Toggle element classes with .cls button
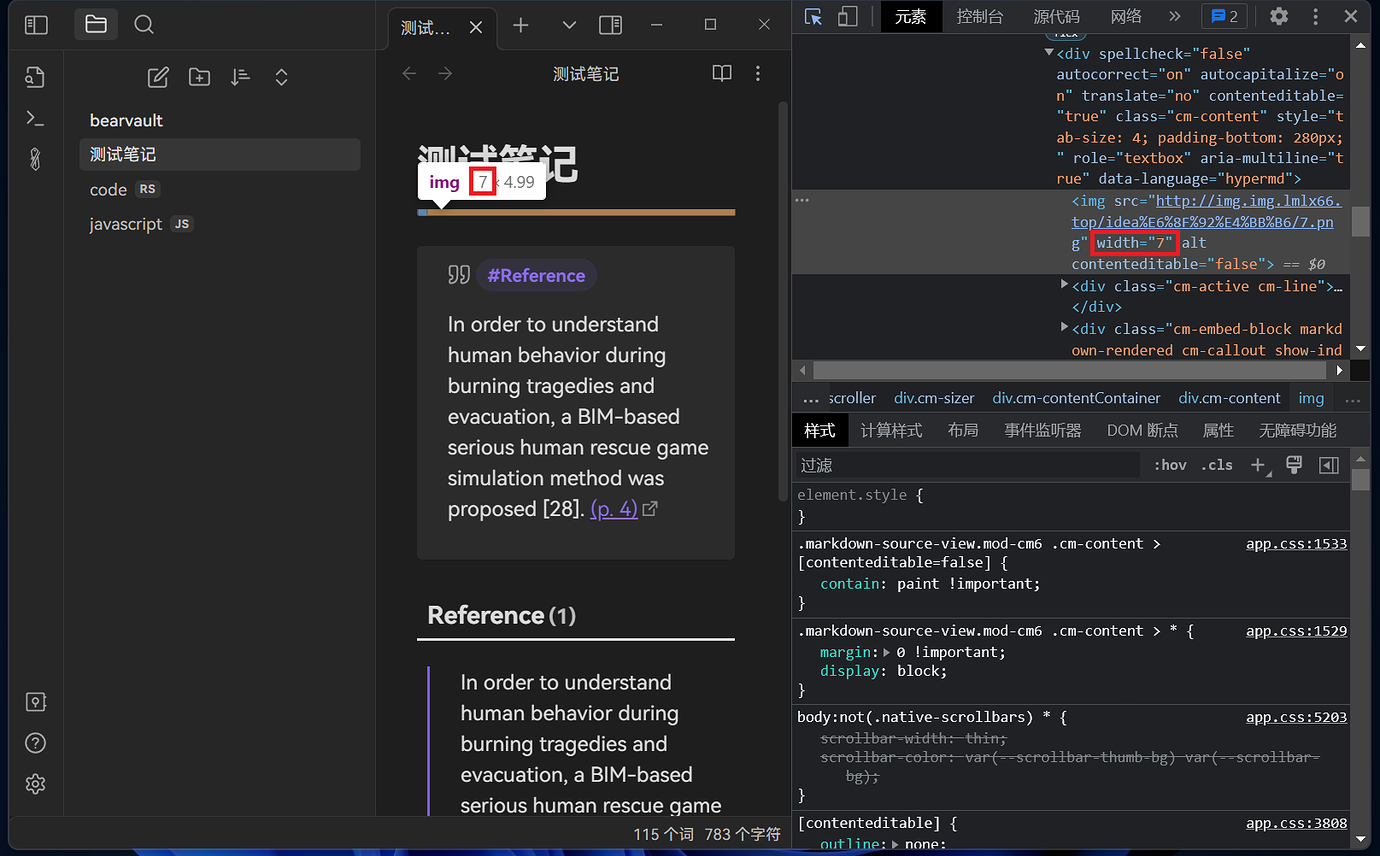Screen dimensions: 1380x856 click(1216, 464)
